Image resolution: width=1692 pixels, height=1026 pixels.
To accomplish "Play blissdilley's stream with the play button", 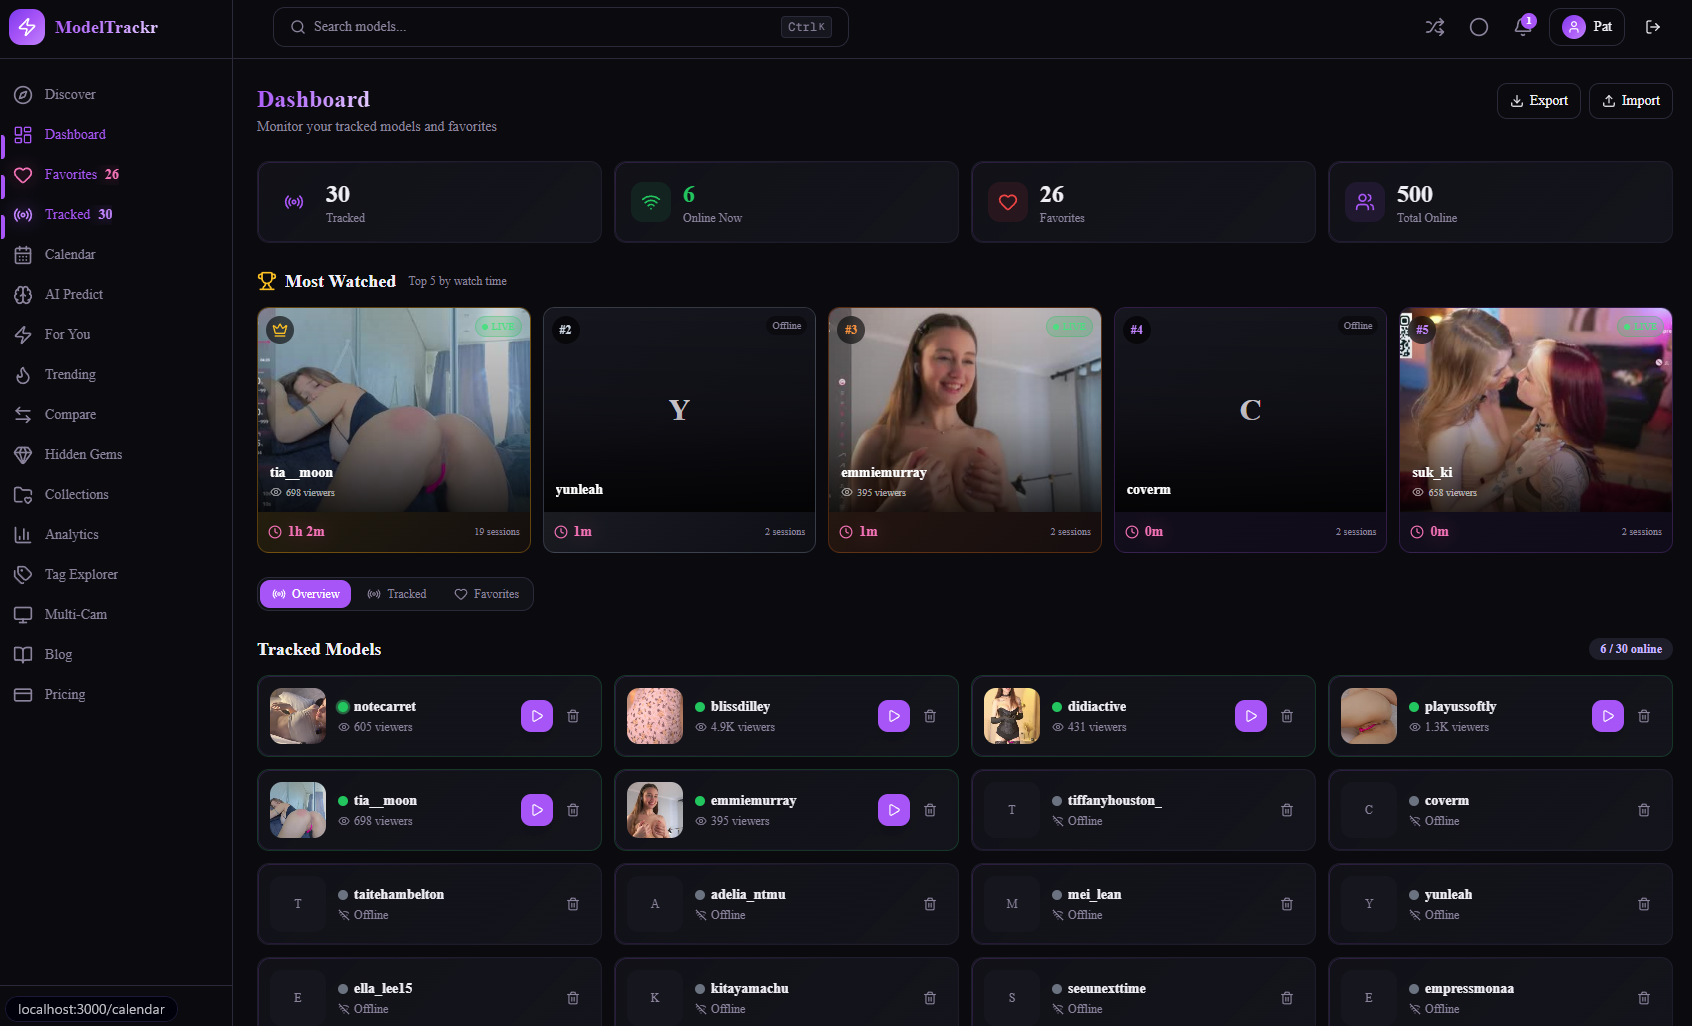I will click(893, 716).
